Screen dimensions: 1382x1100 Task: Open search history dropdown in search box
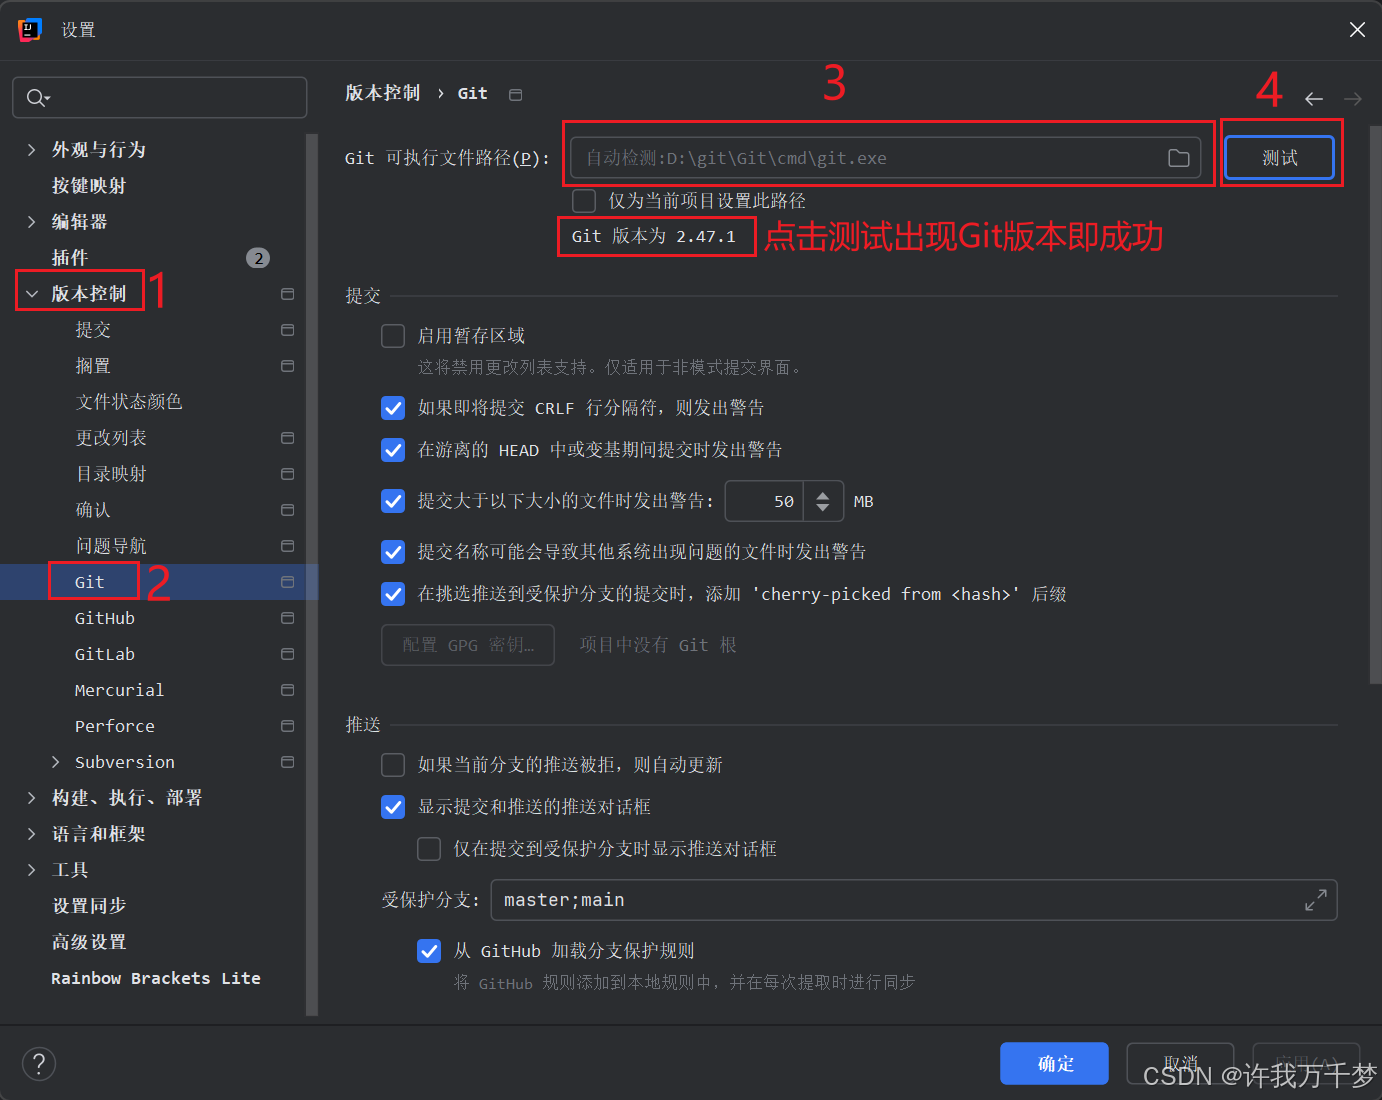(47, 99)
